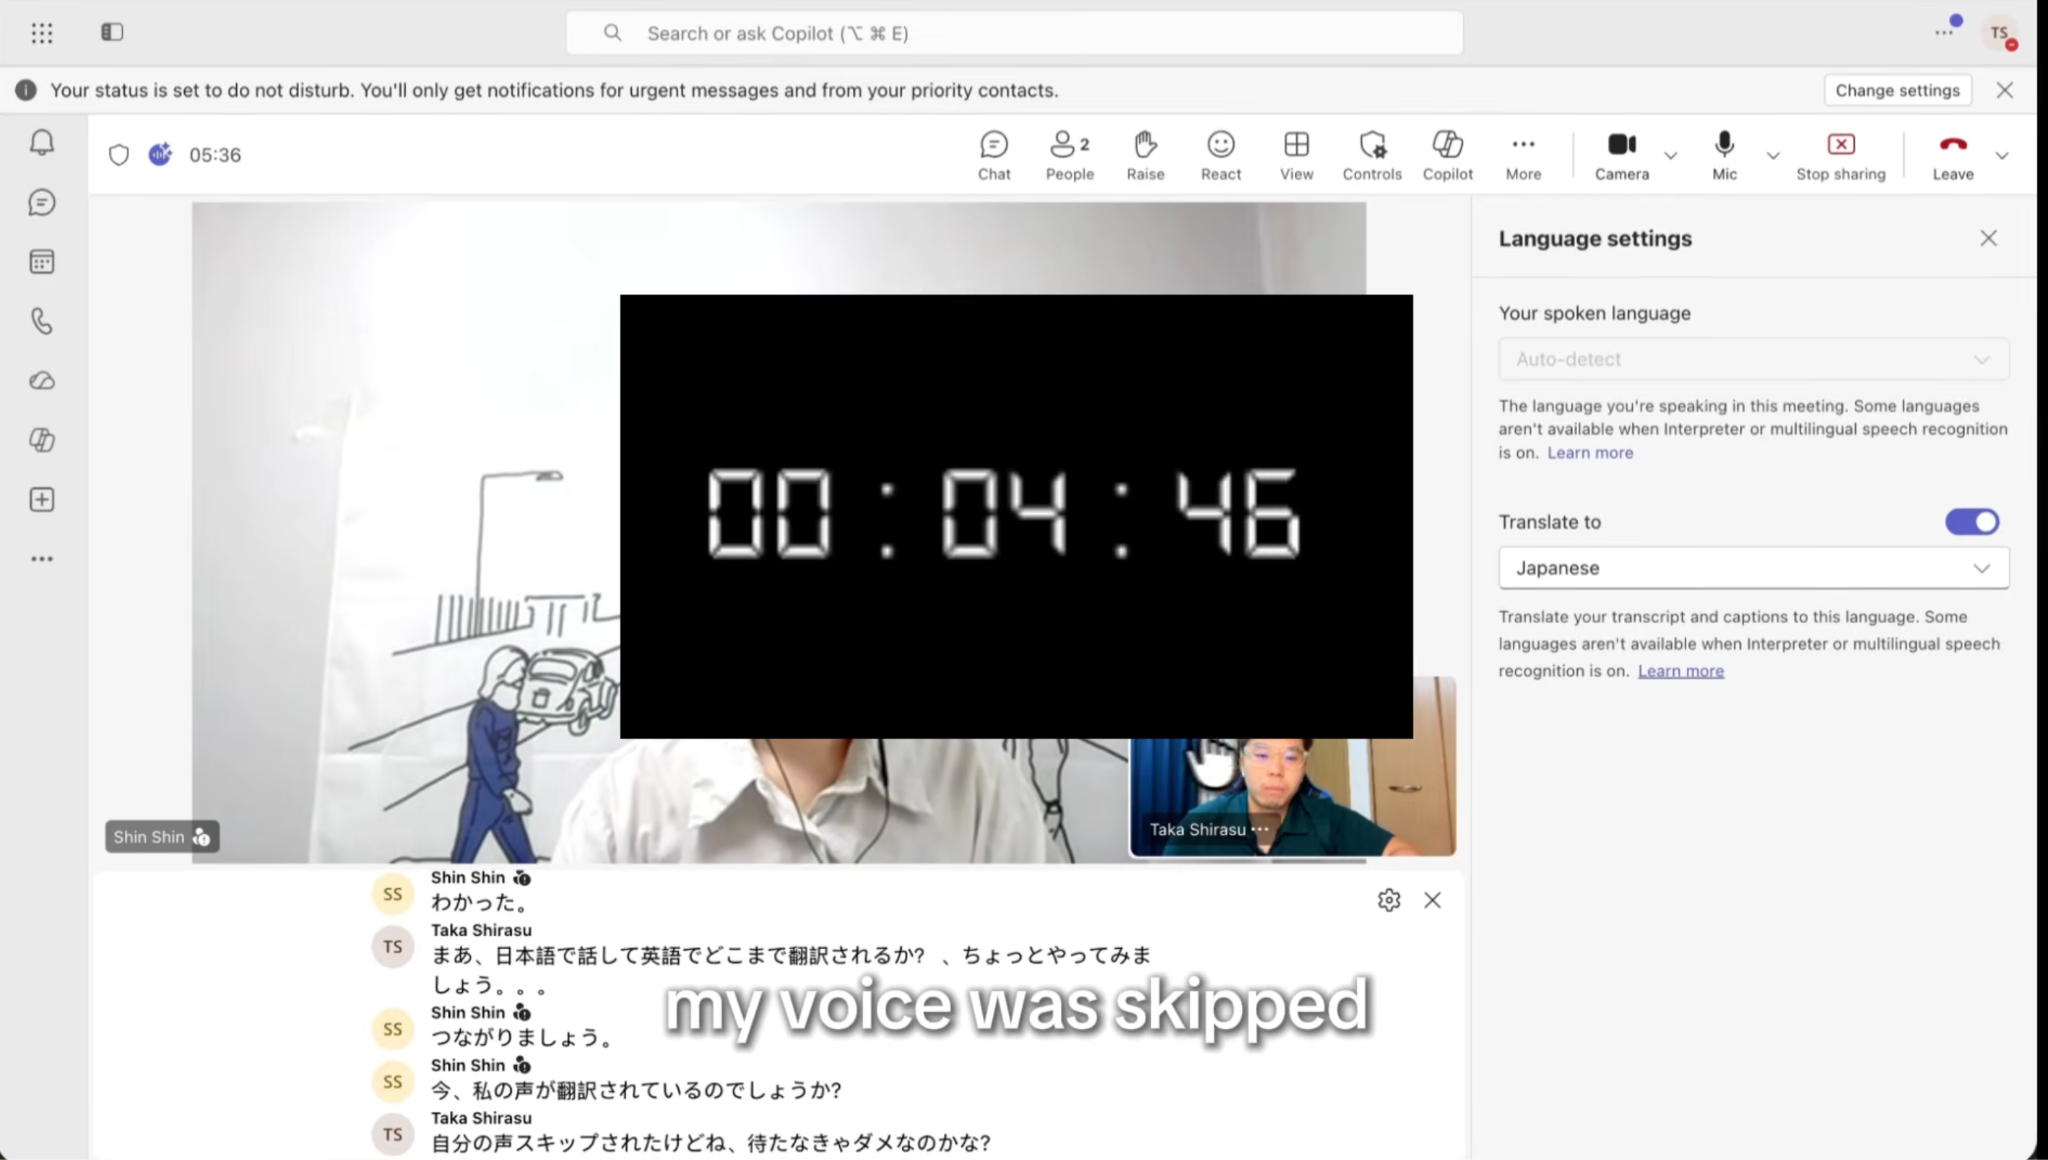
Task: Mute or unmute the Mic
Action: point(1724,156)
